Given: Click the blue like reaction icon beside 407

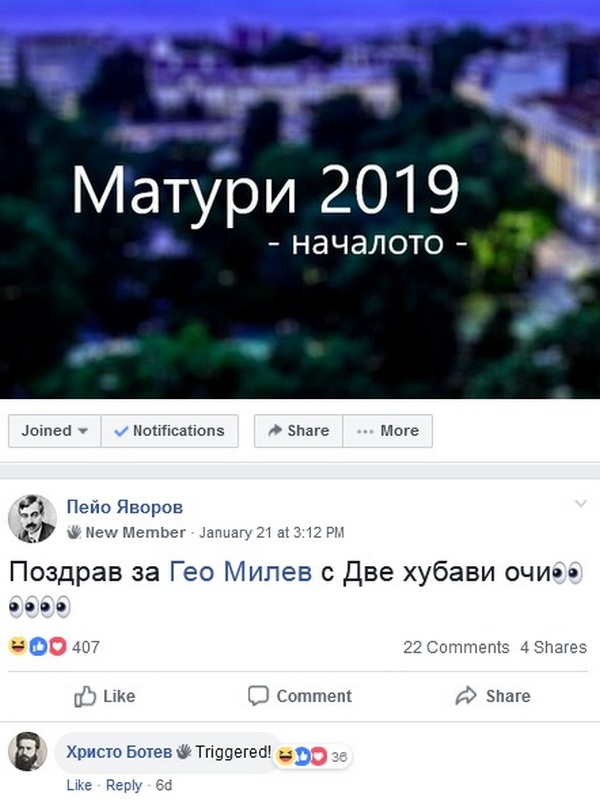Looking at the screenshot, I should (x=38, y=647).
